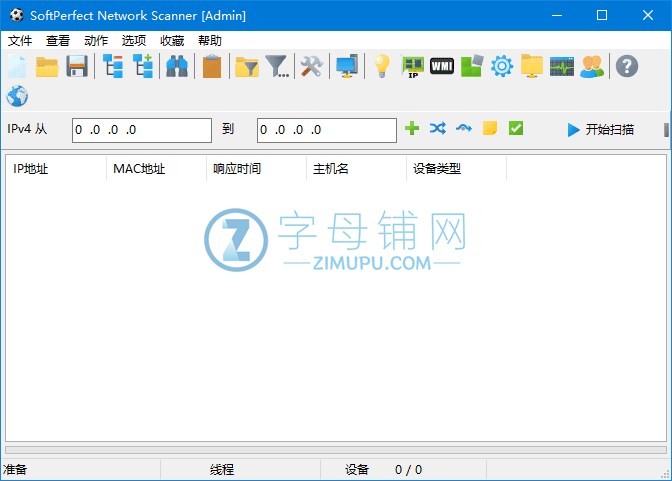This screenshot has width=672, height=481.
Task: Click the blue shuffle arrows icon
Action: point(438,128)
